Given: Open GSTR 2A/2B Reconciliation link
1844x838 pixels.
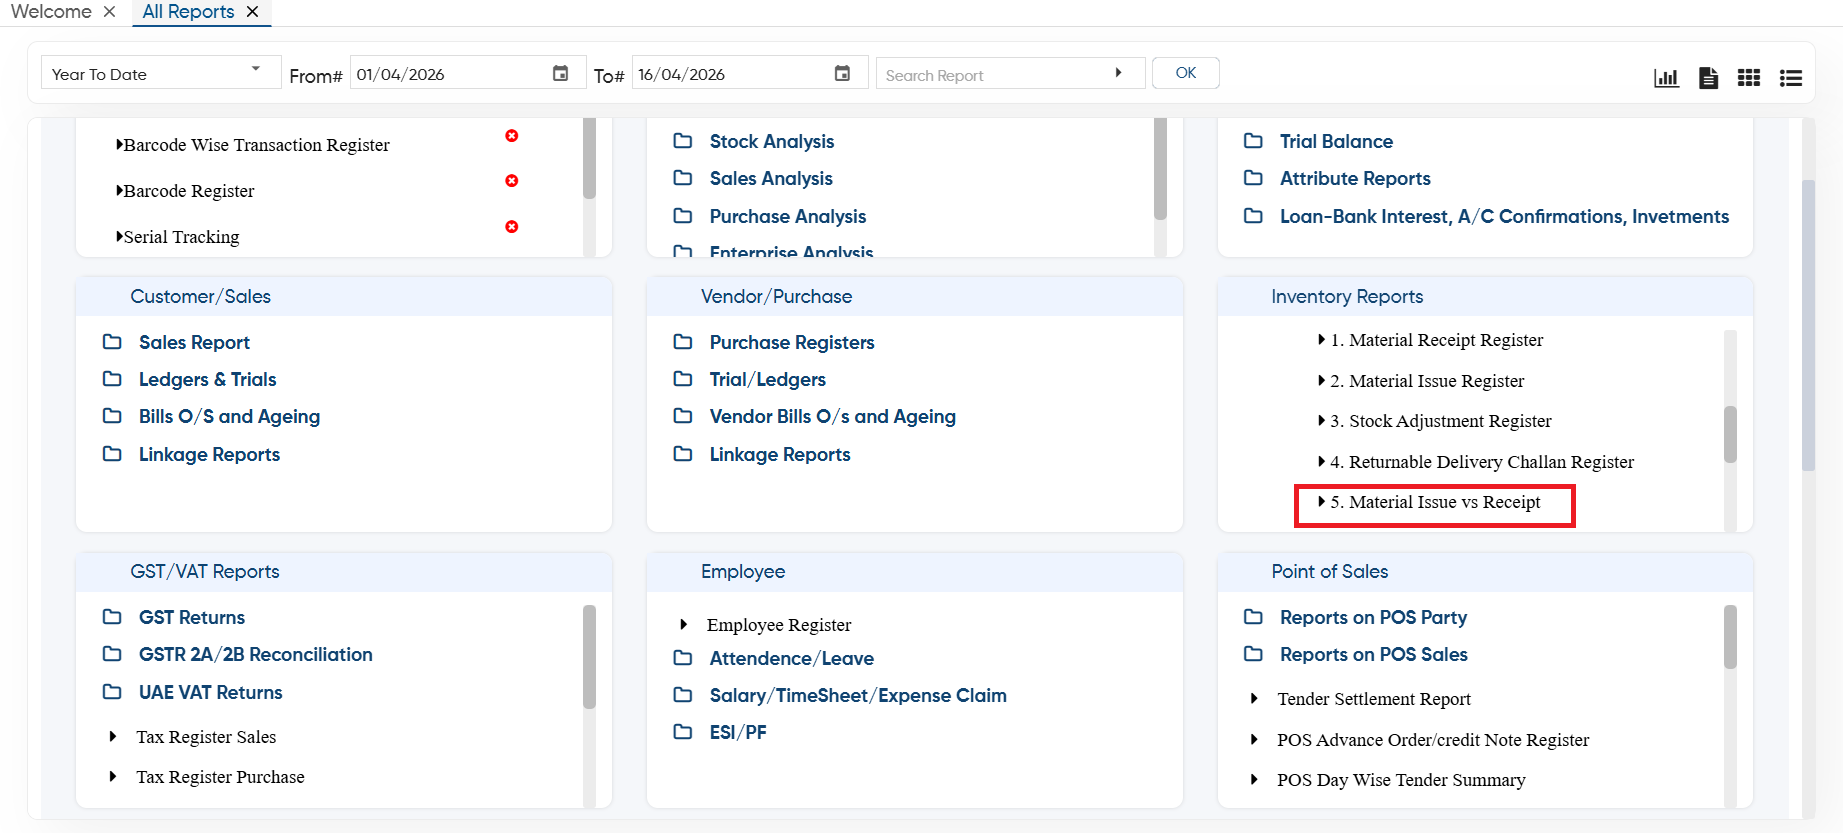Looking at the screenshot, I should tap(255, 655).
